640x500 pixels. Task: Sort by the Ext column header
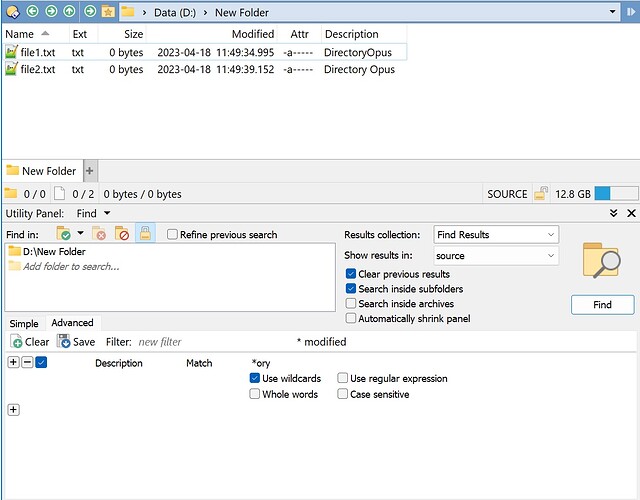coord(83,34)
